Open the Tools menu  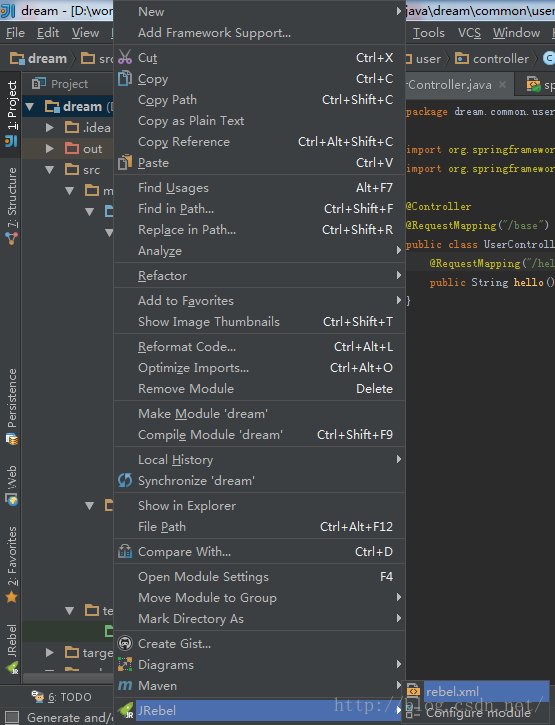click(x=429, y=33)
